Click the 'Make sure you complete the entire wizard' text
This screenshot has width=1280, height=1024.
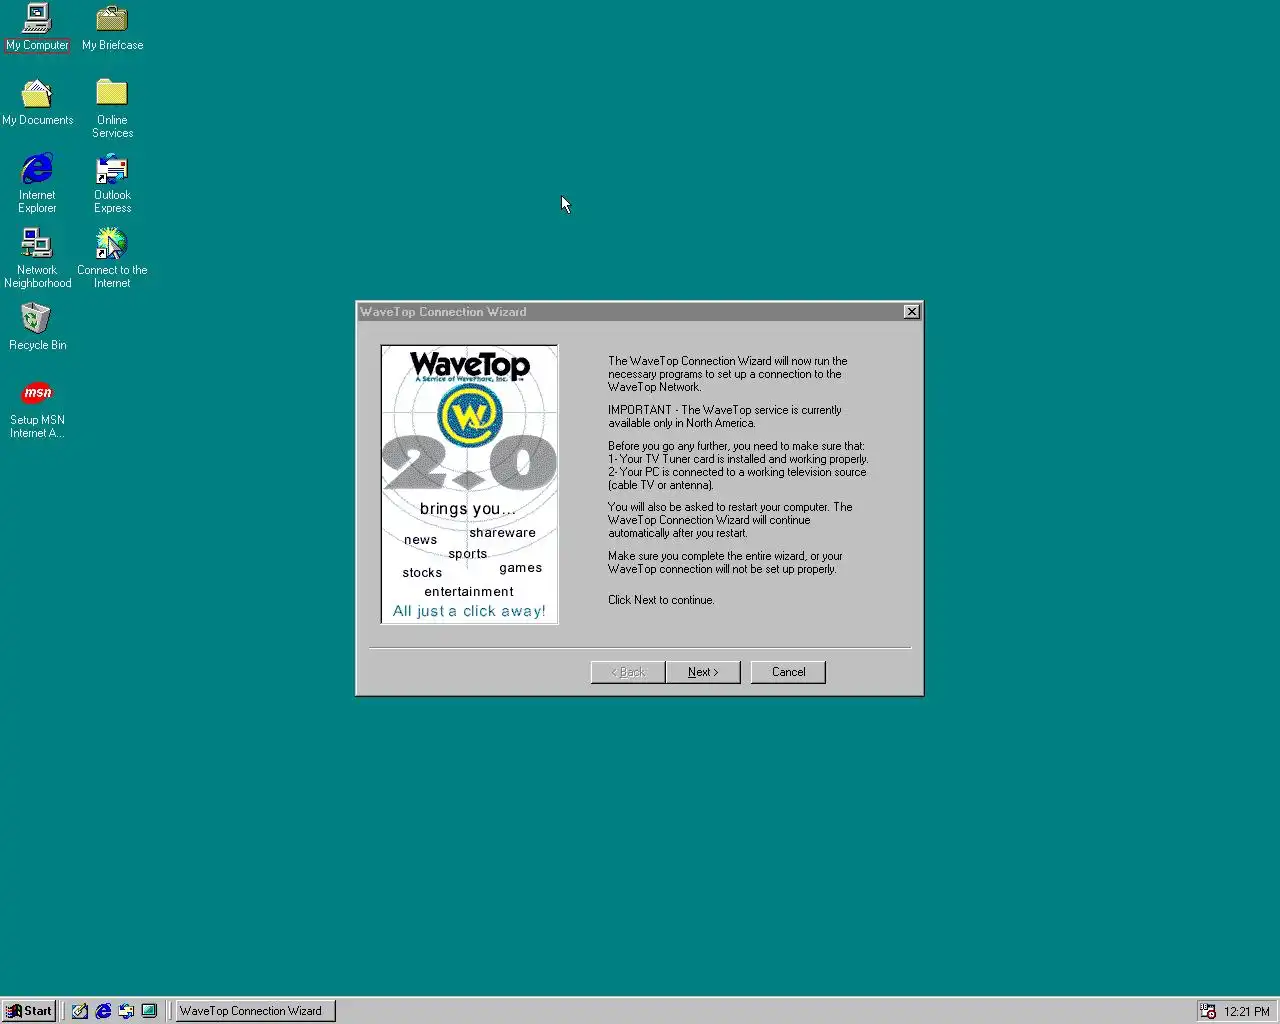pos(725,562)
